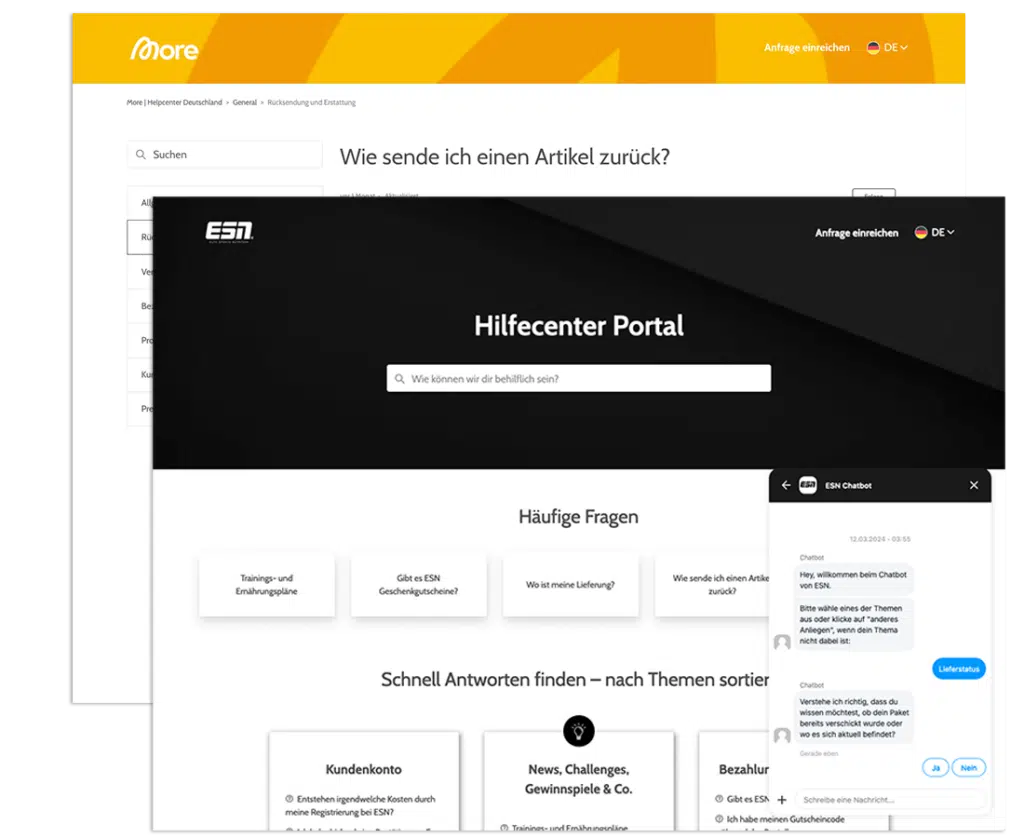Answer Ja in the chatbot
The height and width of the screenshot is (838, 1024).
[935, 768]
